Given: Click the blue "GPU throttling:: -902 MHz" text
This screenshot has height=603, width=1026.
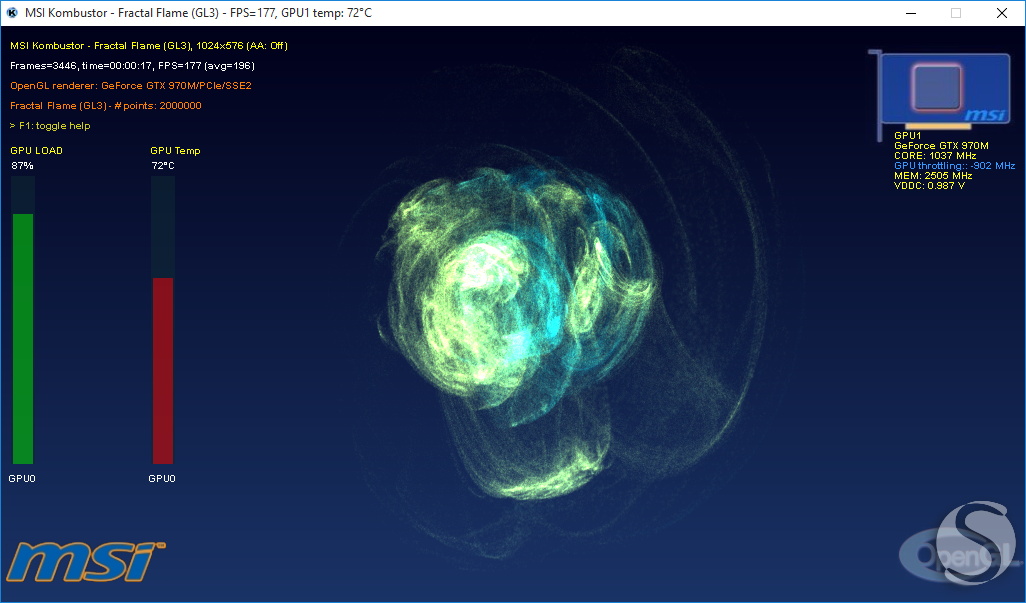Looking at the screenshot, I should (955, 165).
